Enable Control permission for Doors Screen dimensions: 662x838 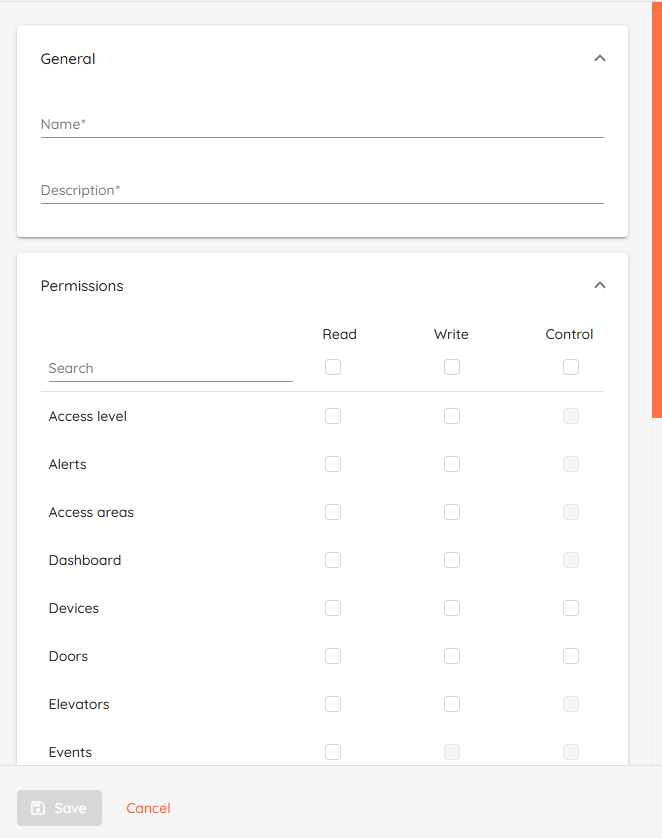point(571,656)
